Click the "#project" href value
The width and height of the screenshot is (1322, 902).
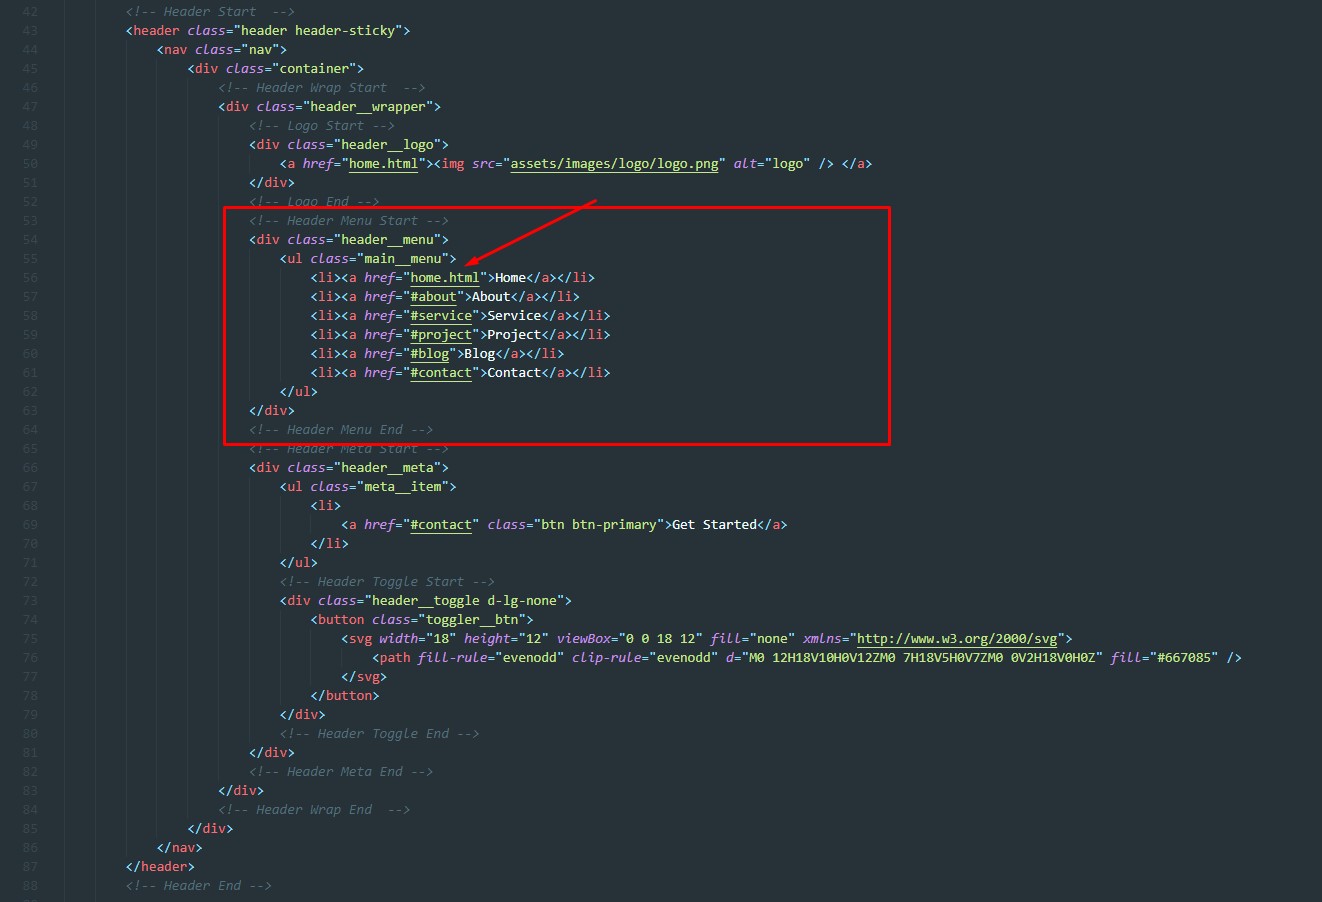pos(441,335)
